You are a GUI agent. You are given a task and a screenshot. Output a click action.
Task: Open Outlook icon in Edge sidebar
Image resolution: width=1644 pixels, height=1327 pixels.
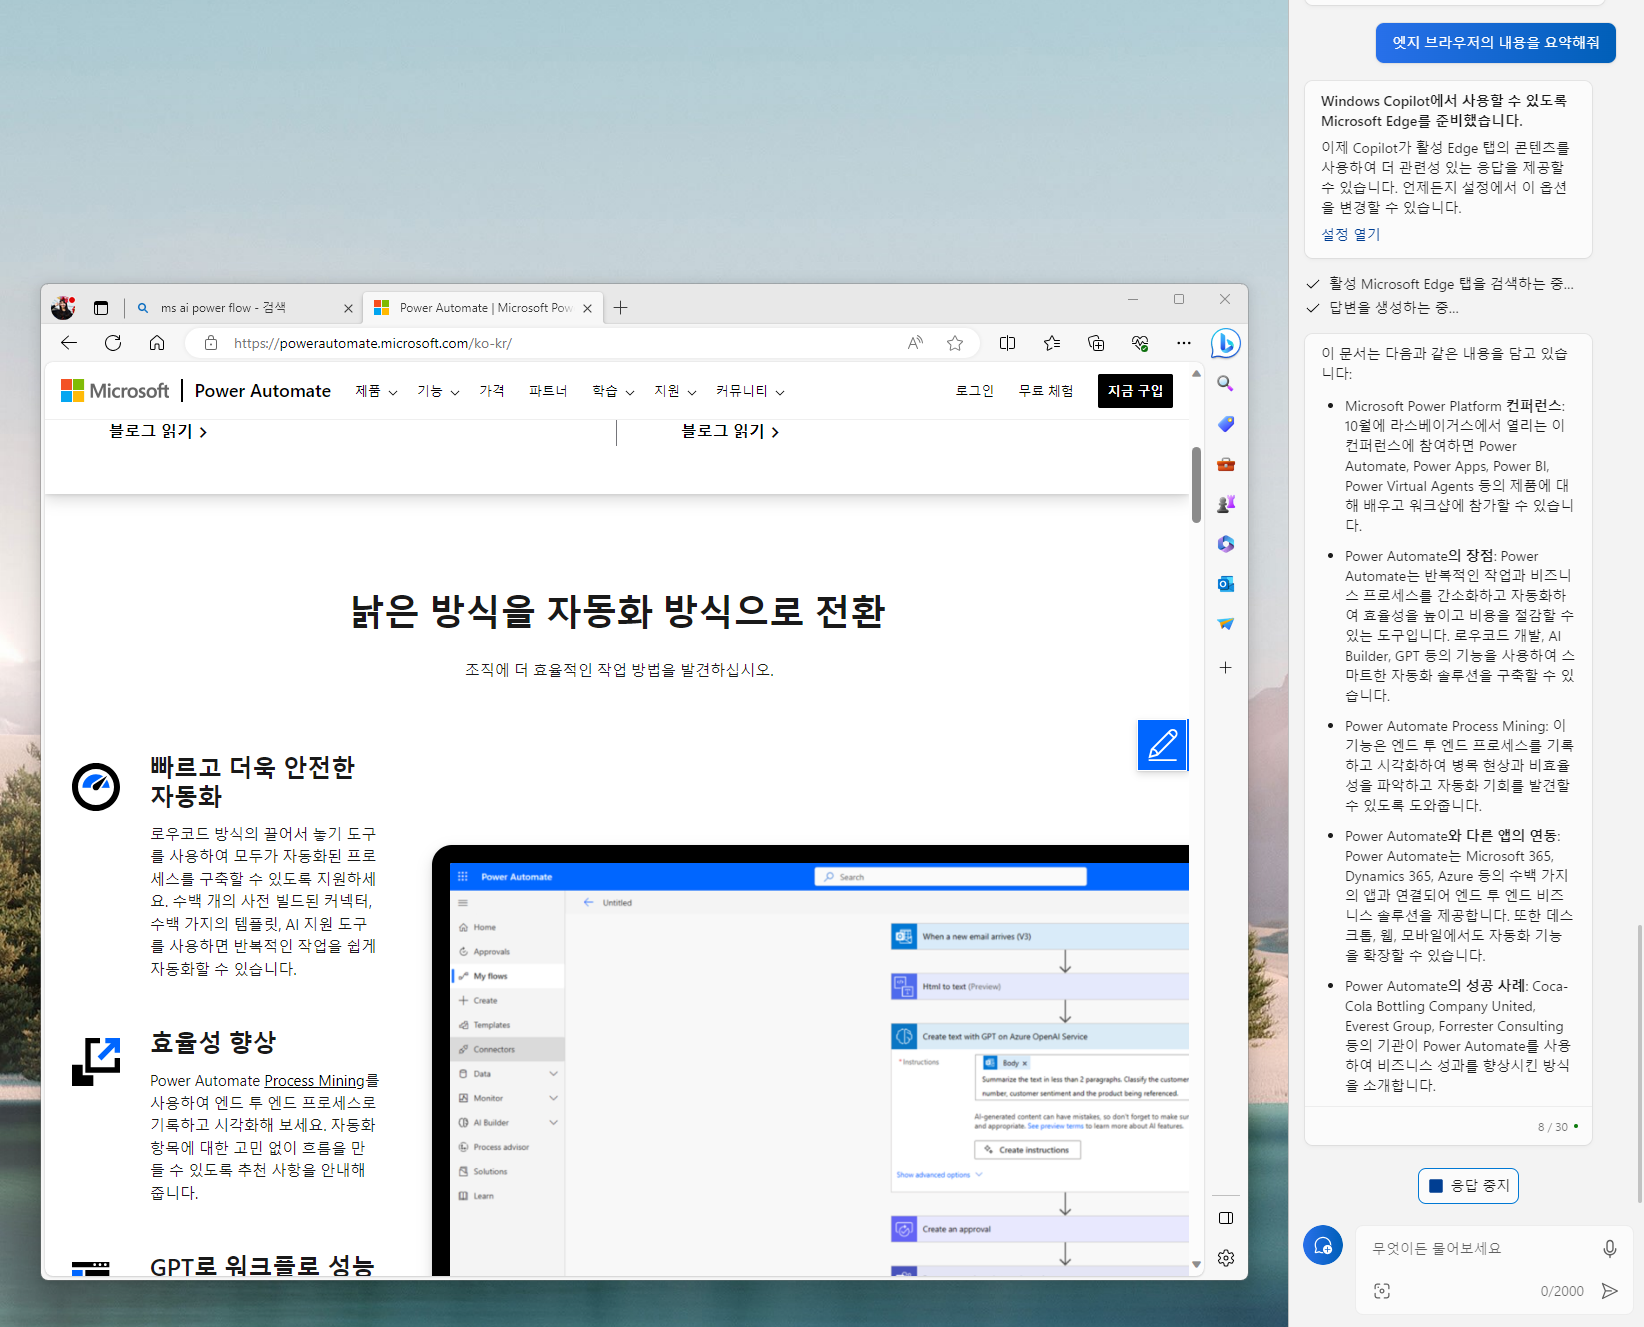(1225, 584)
